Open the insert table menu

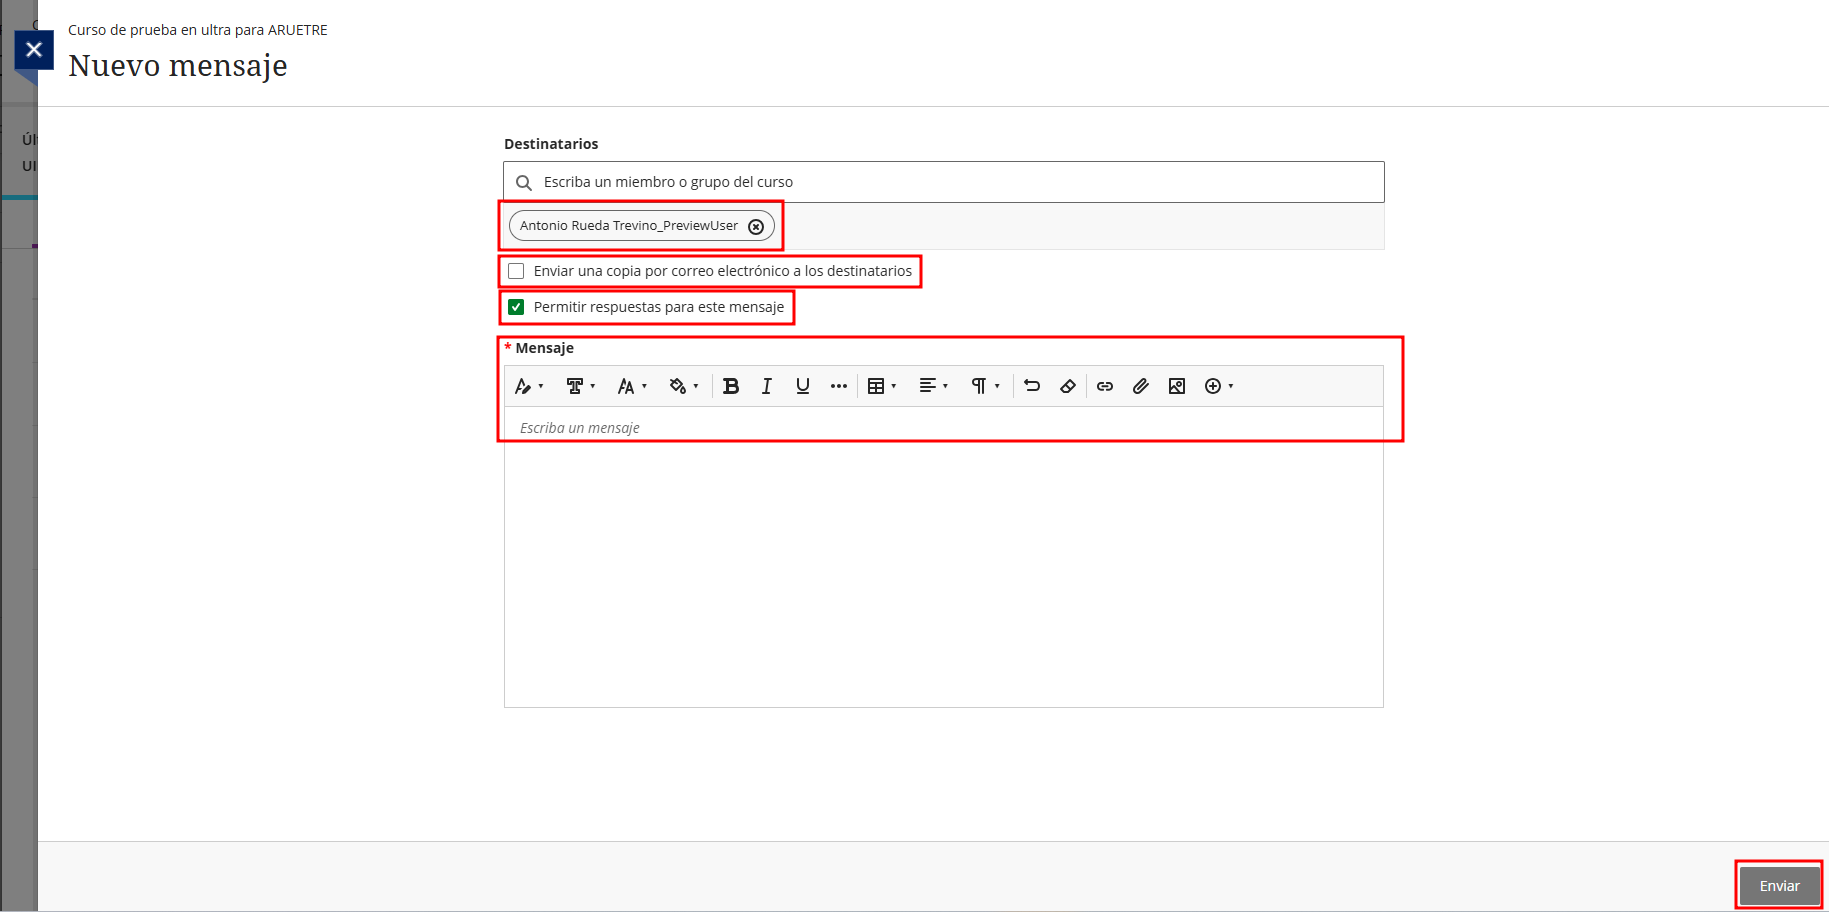[881, 386]
